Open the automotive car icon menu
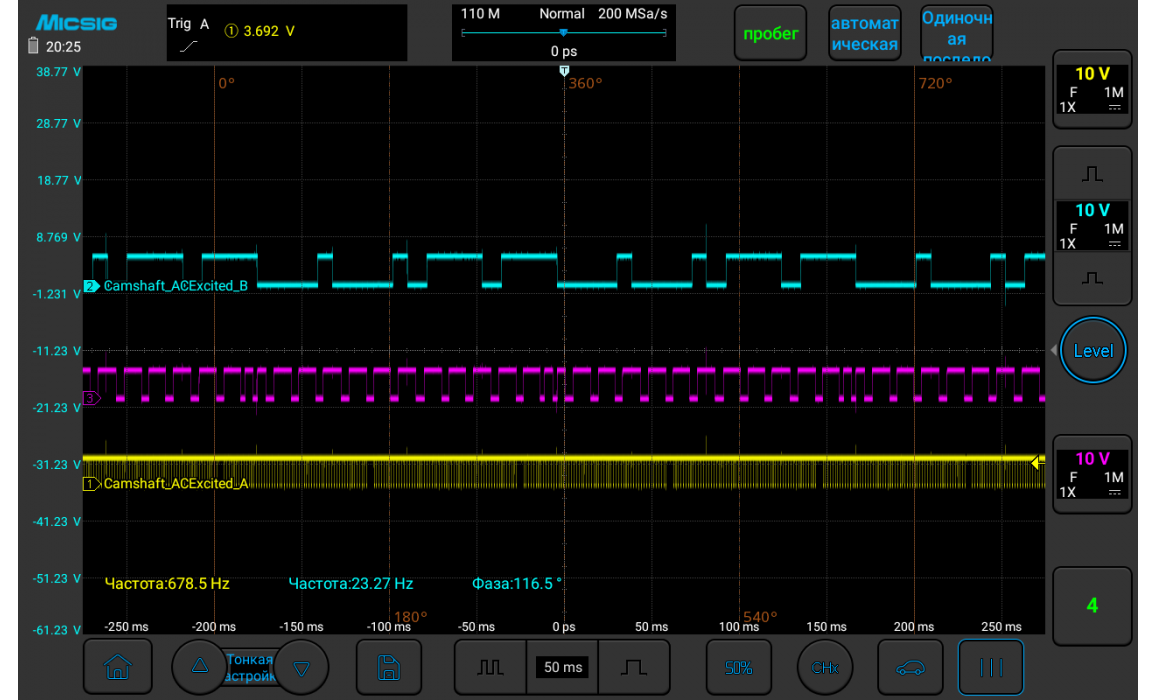This screenshot has height=700, width=1156. pos(910,667)
